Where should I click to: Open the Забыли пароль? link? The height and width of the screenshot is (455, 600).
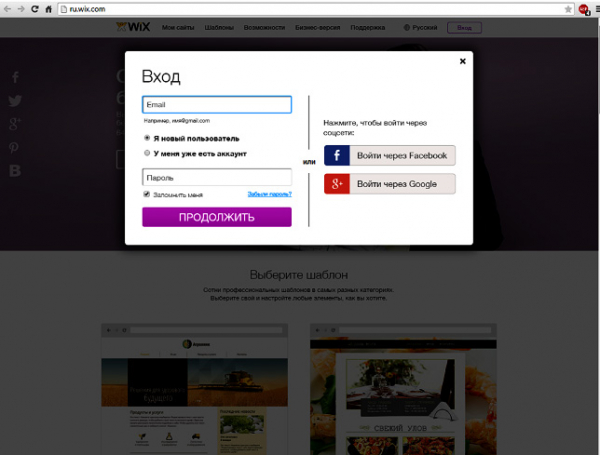click(269, 194)
